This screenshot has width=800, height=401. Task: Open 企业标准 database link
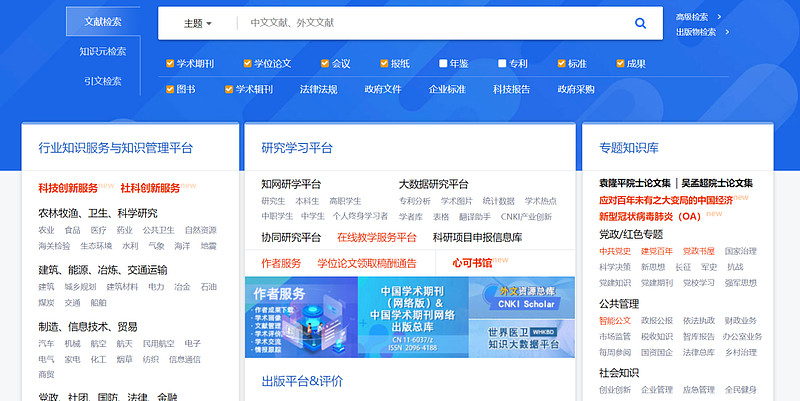447,89
